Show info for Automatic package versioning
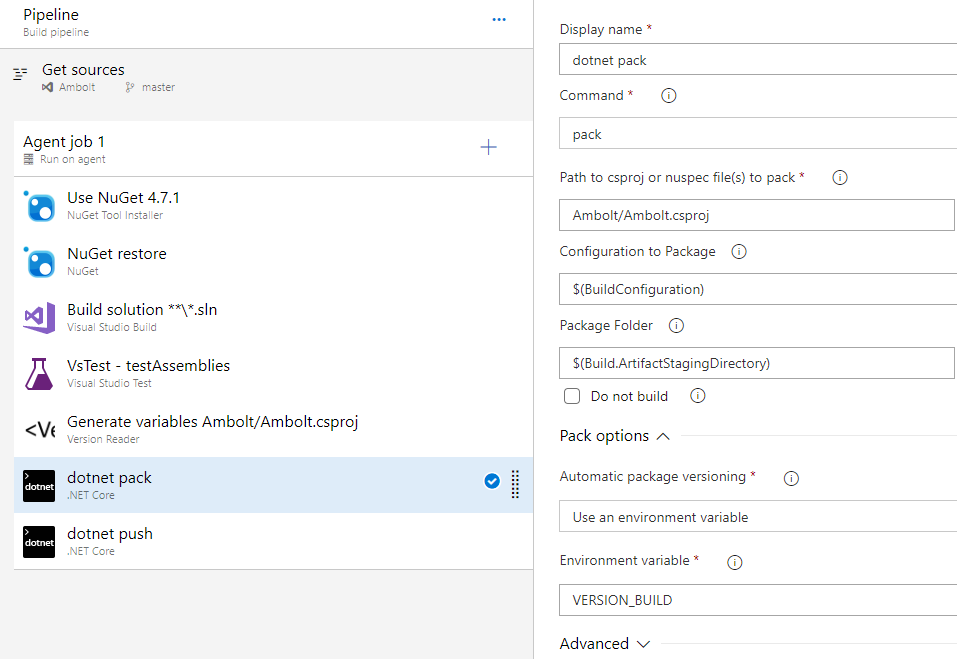 click(x=791, y=478)
